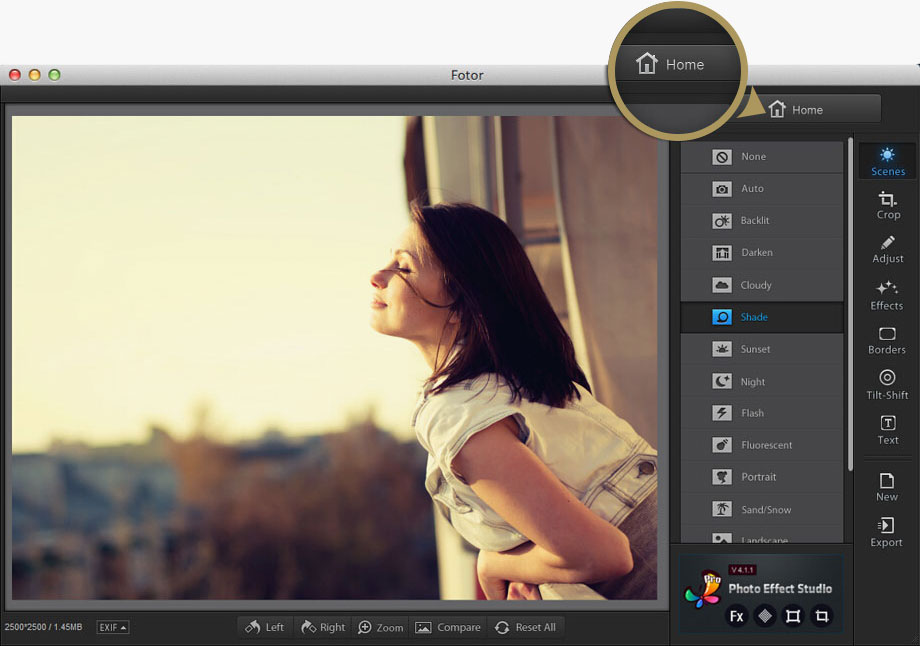
Task: Select the Night scene preset
Action: (x=762, y=381)
